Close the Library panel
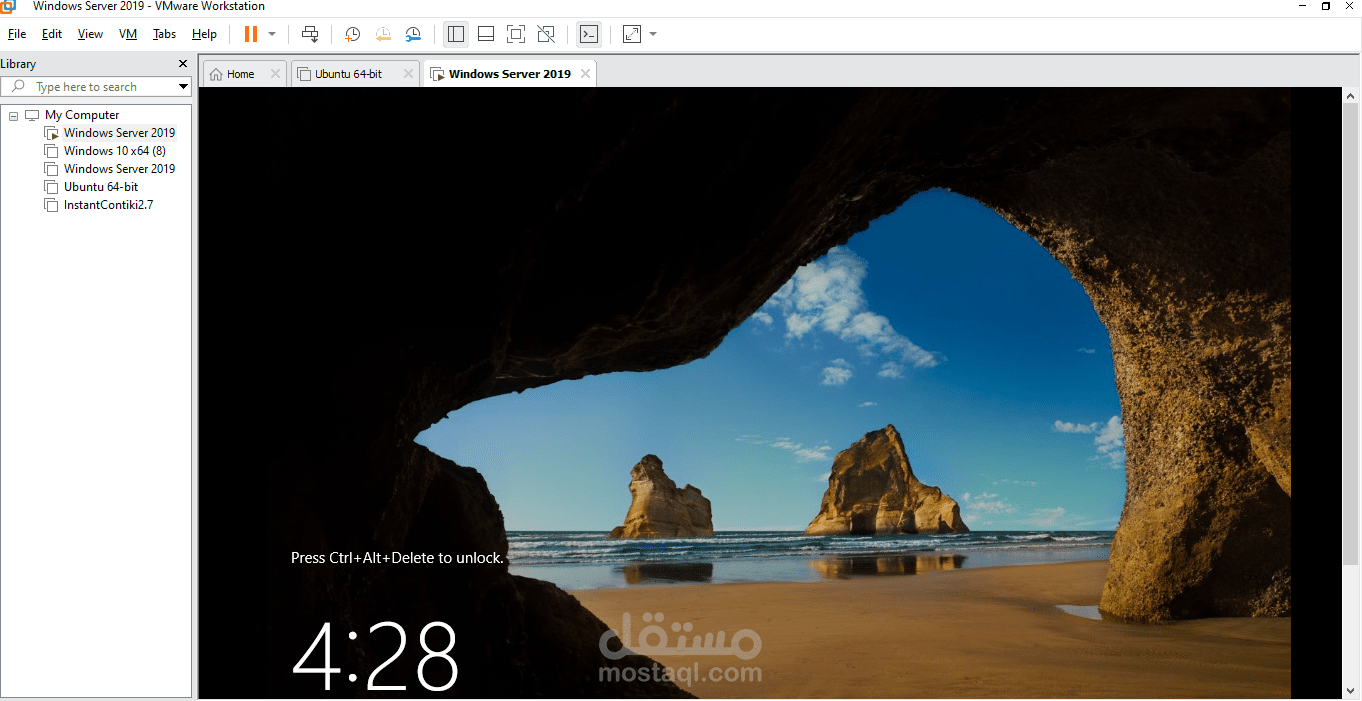 [x=182, y=64]
